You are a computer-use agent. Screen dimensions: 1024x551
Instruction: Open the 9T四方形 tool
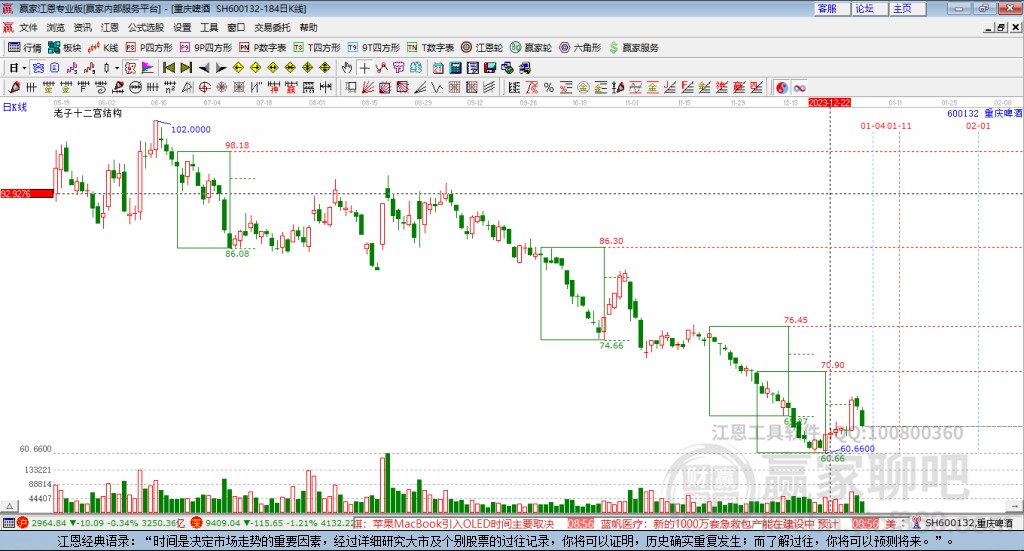click(374, 48)
